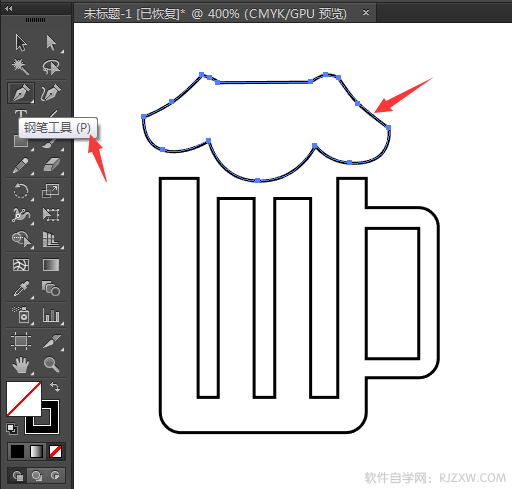The image size is (512, 489).
Task: Reset to default fill and stroke
Action: (x=12, y=429)
